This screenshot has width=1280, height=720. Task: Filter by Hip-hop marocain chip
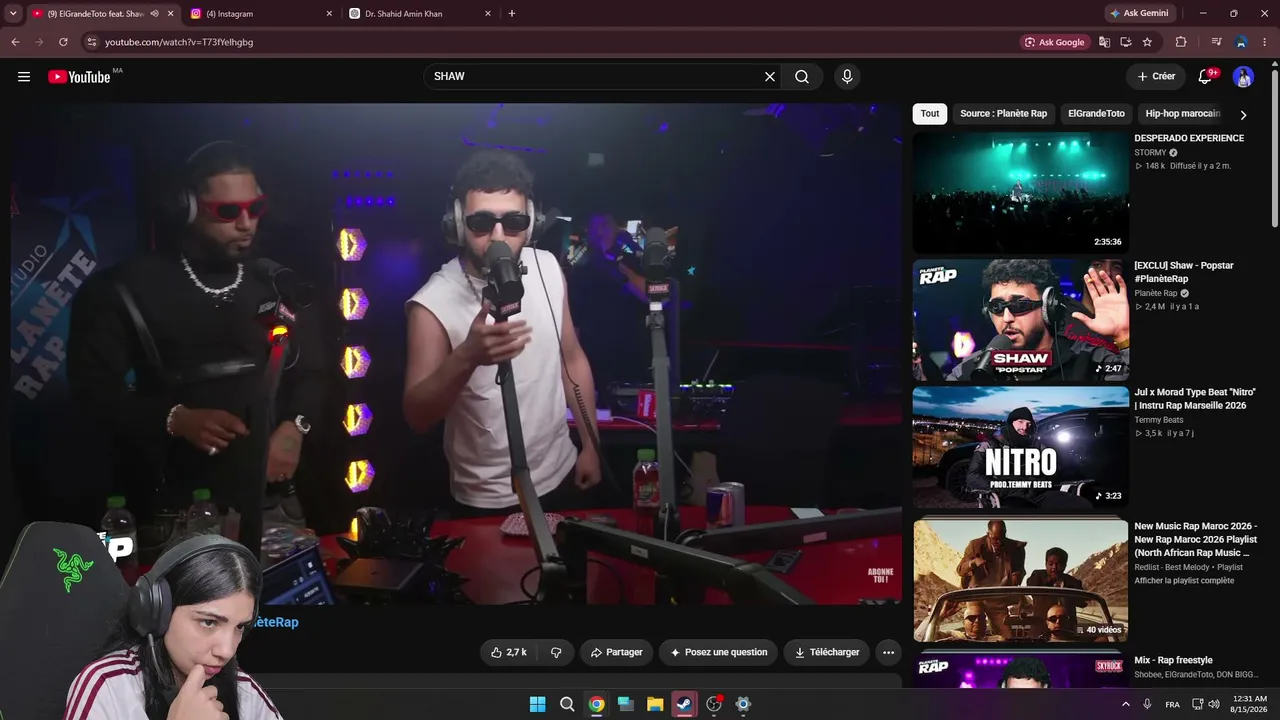[1183, 114]
